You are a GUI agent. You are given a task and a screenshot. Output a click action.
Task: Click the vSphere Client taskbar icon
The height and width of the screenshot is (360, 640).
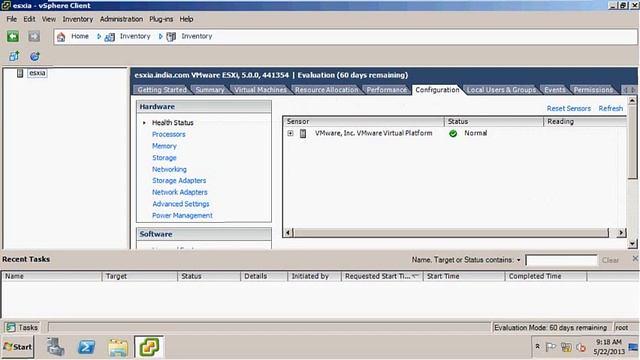click(149, 347)
